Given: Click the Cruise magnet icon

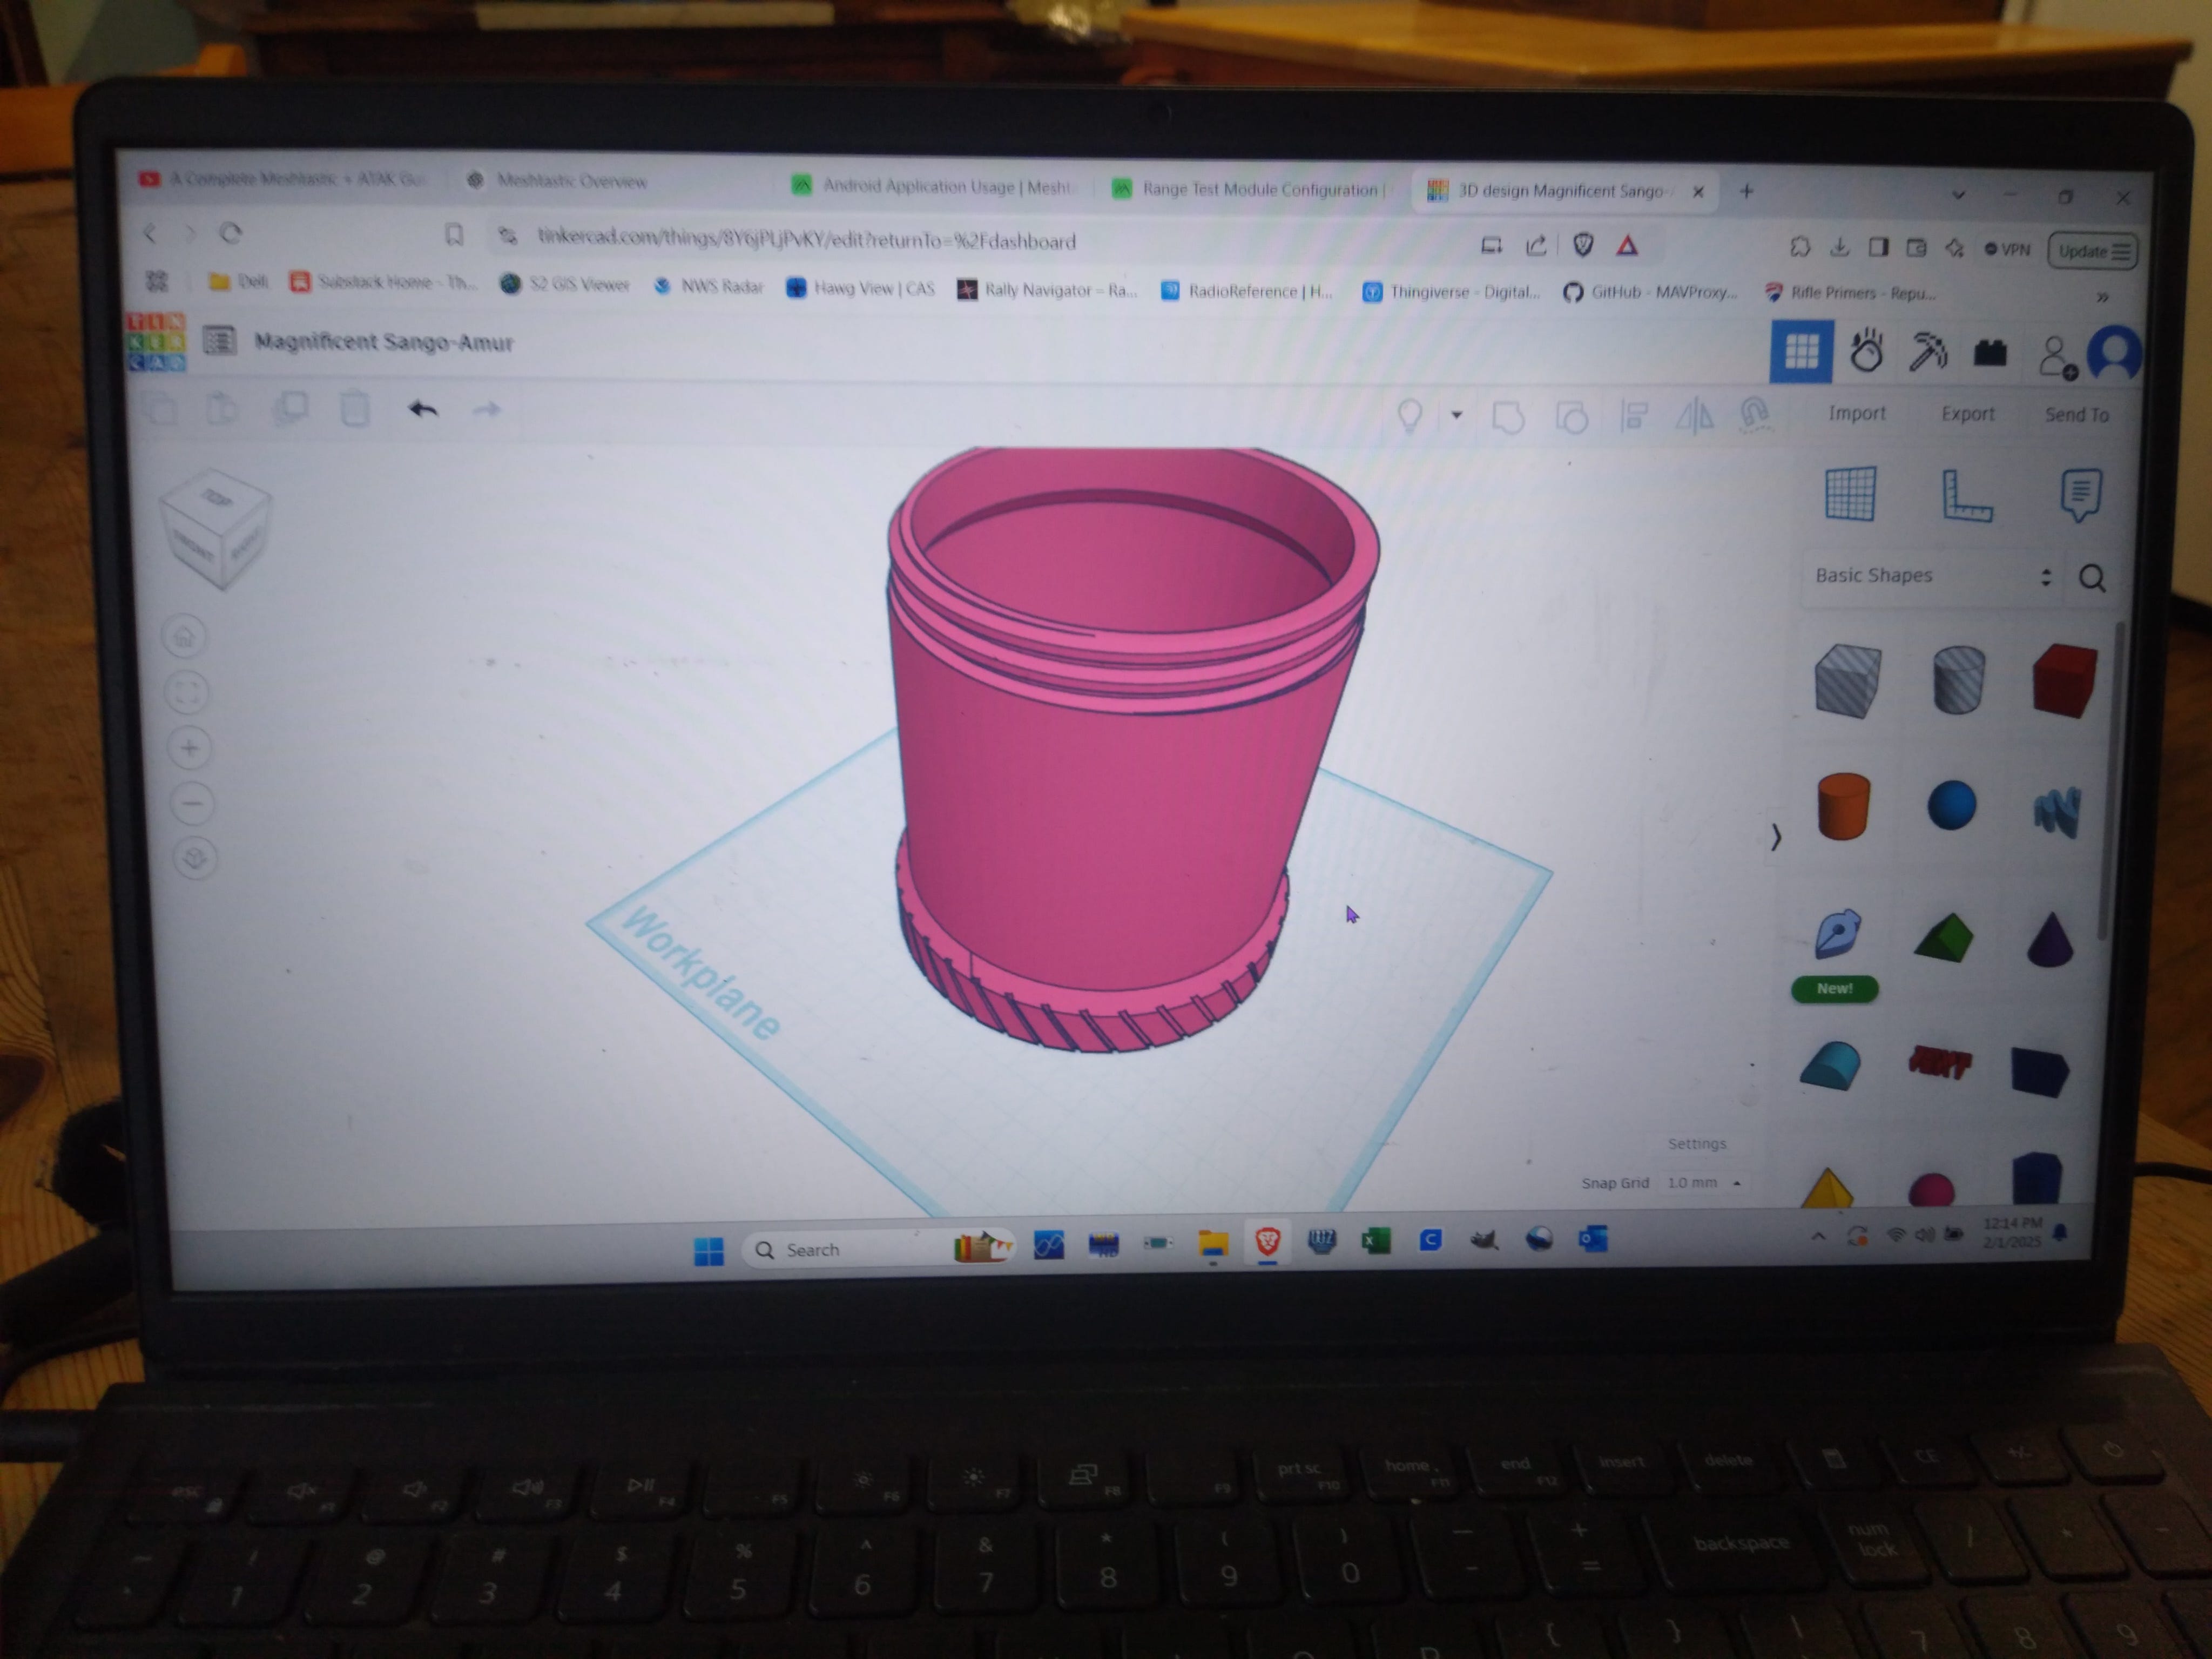Looking at the screenshot, I should [x=1754, y=414].
